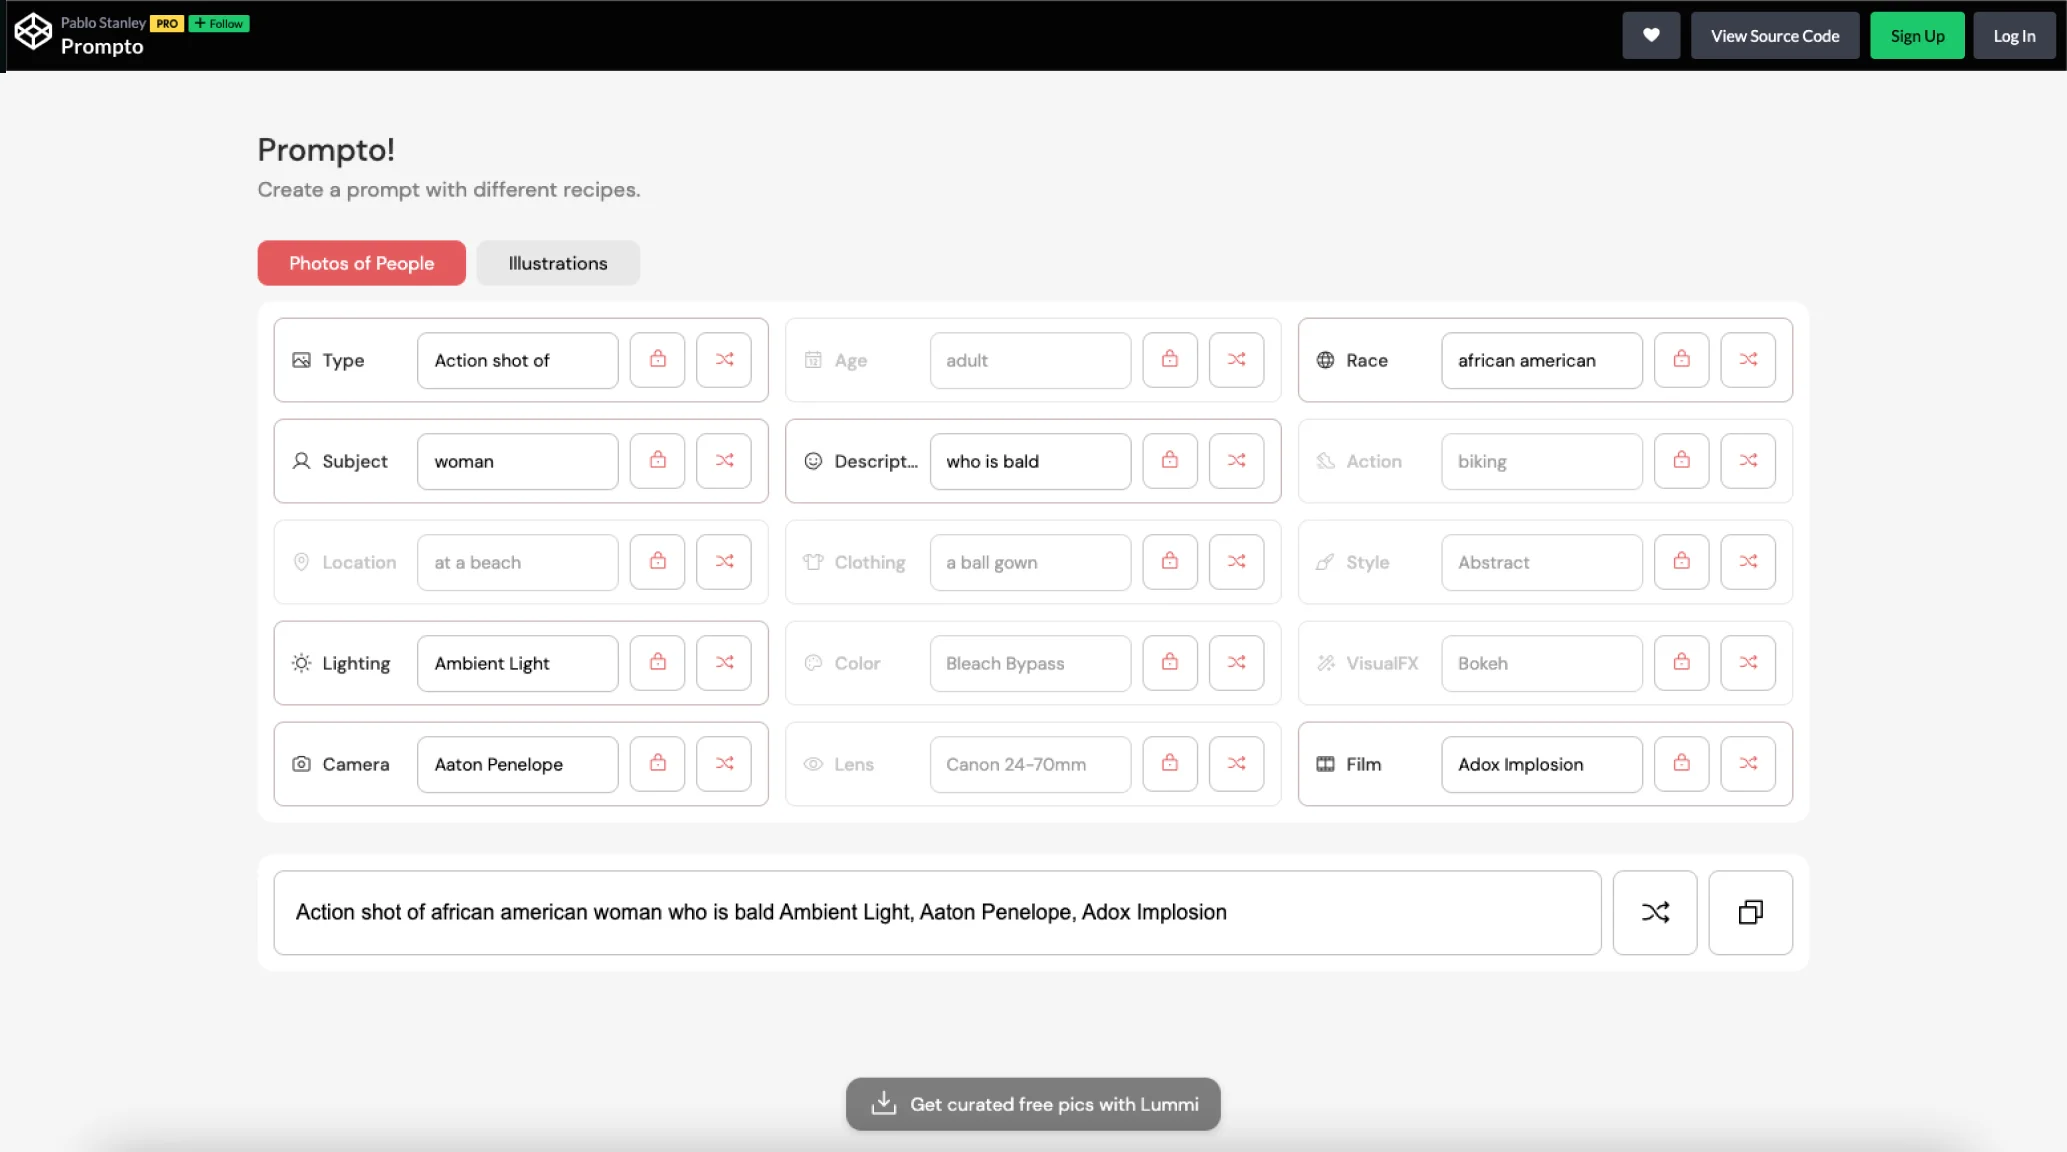
Task: Open the CodePen logo home link
Action: pos(33,31)
